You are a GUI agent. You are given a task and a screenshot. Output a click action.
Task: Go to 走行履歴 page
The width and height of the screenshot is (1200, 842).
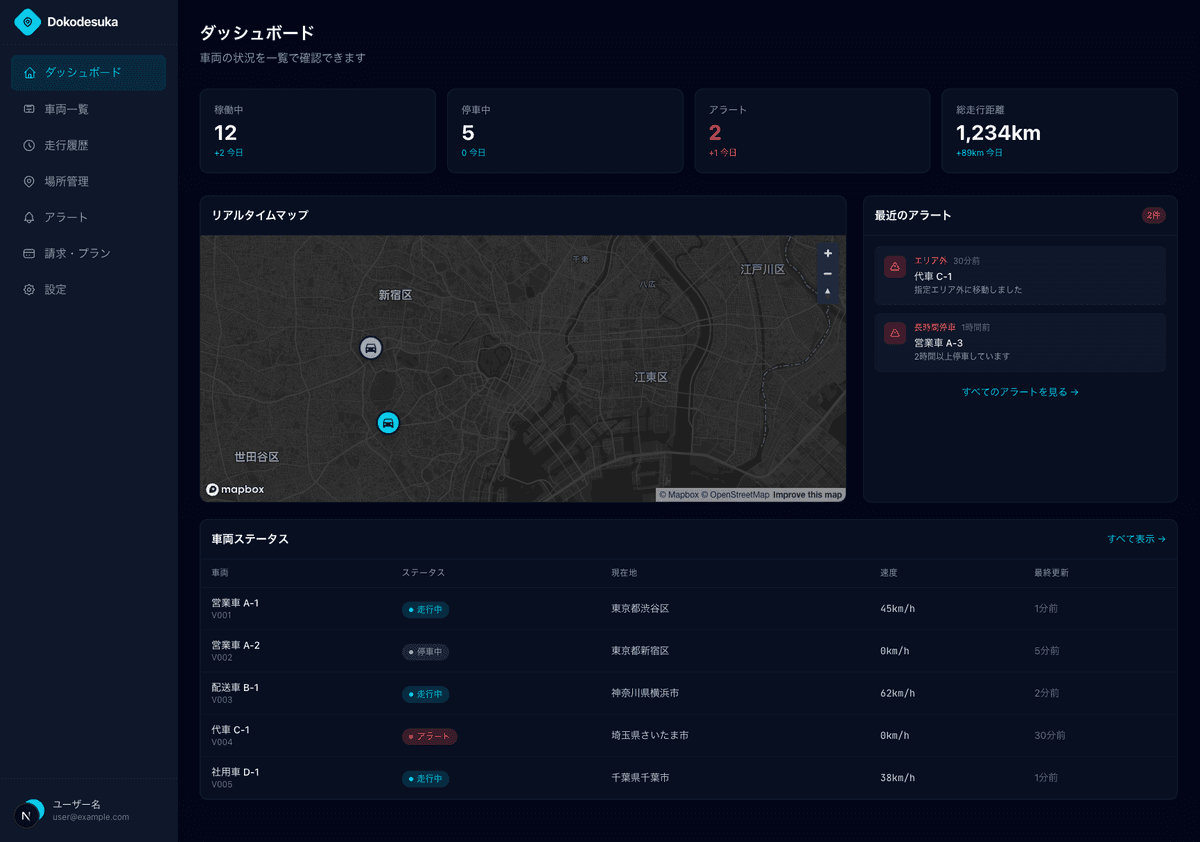click(x=88, y=145)
